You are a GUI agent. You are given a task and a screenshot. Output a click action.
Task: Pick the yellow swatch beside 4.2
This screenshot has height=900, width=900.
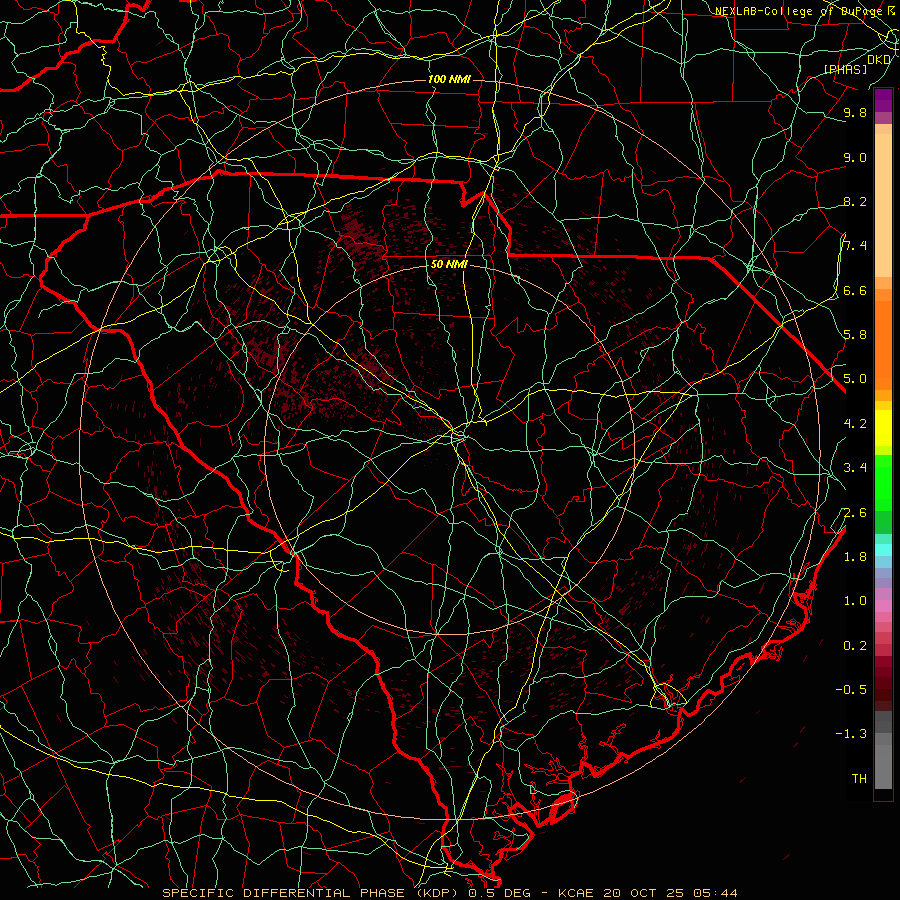(883, 428)
